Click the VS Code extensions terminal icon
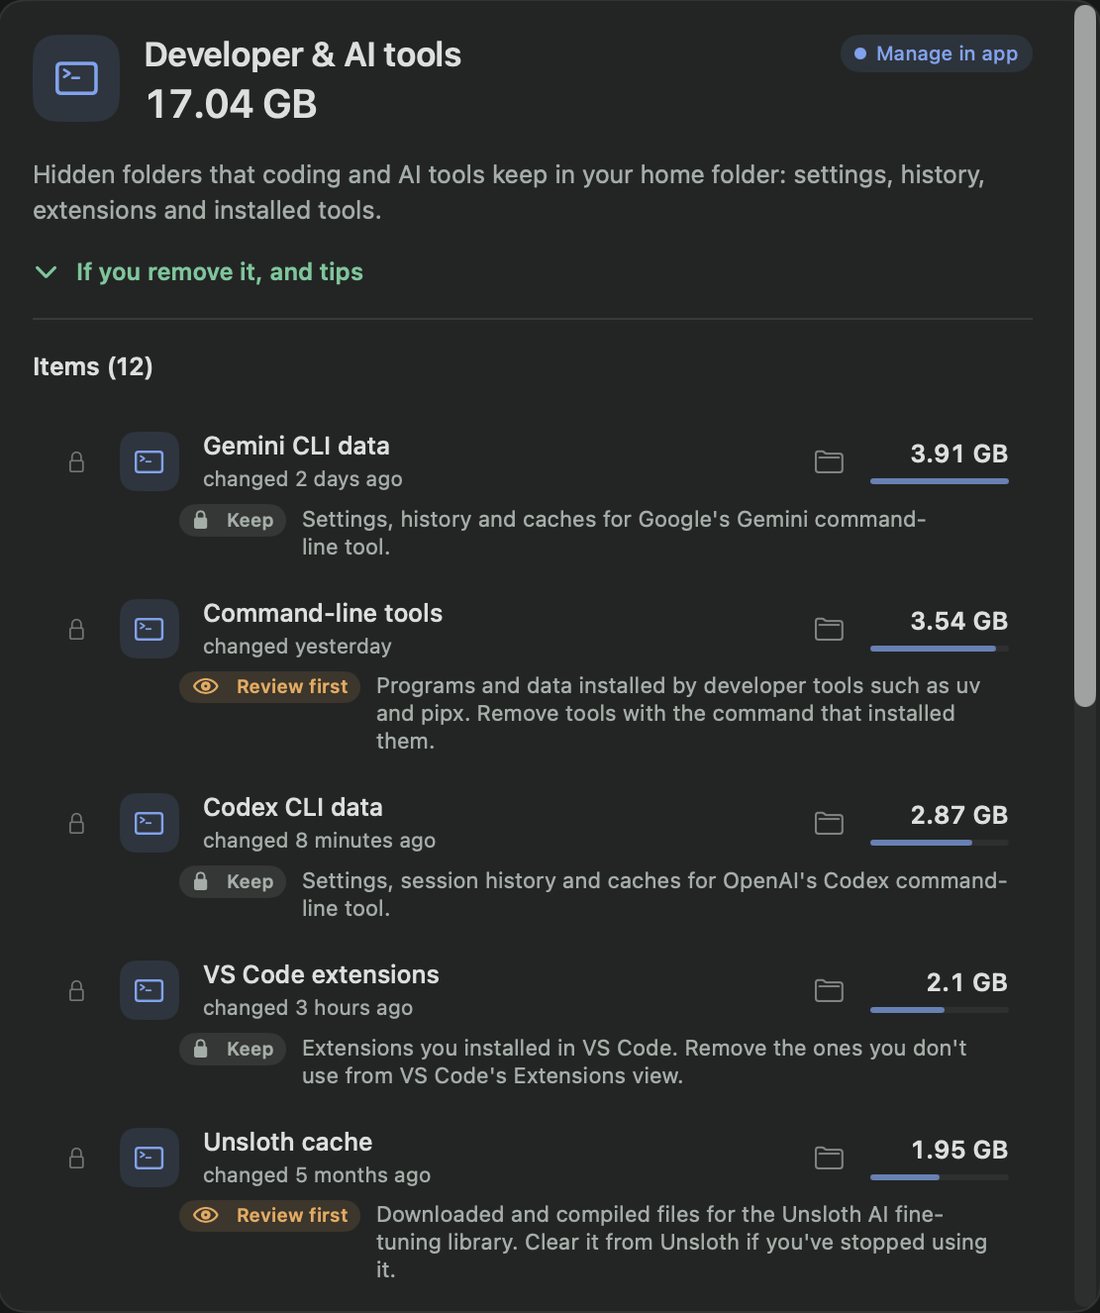The width and height of the screenshot is (1100, 1313). (x=149, y=990)
